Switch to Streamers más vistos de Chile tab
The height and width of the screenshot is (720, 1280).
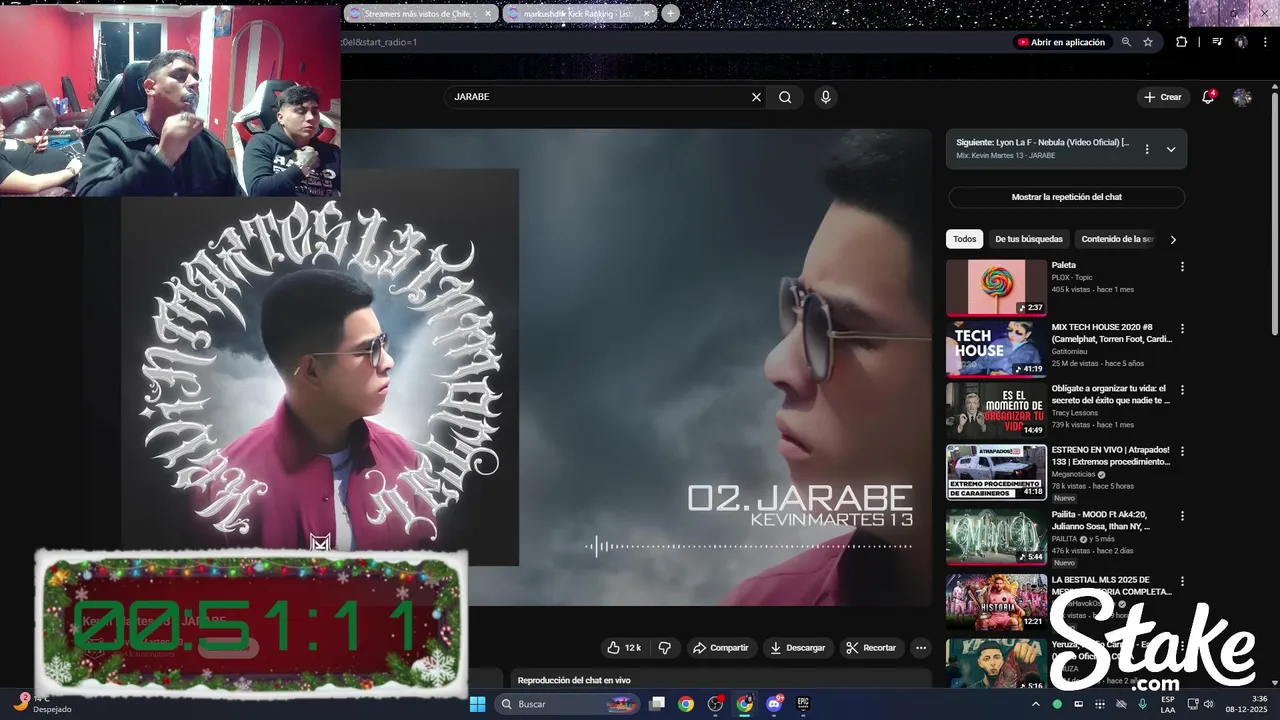pyautogui.click(x=420, y=14)
